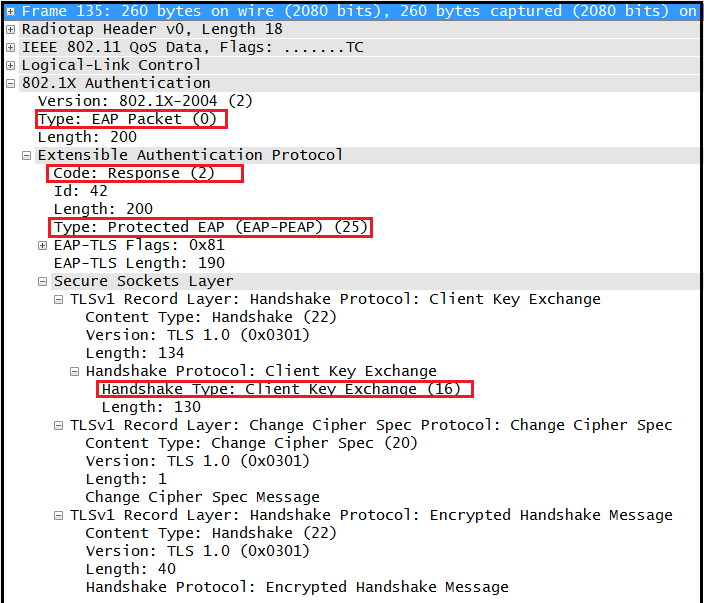The image size is (704, 603).
Task: Click the Code: Response (2) field
Action: coord(146,173)
